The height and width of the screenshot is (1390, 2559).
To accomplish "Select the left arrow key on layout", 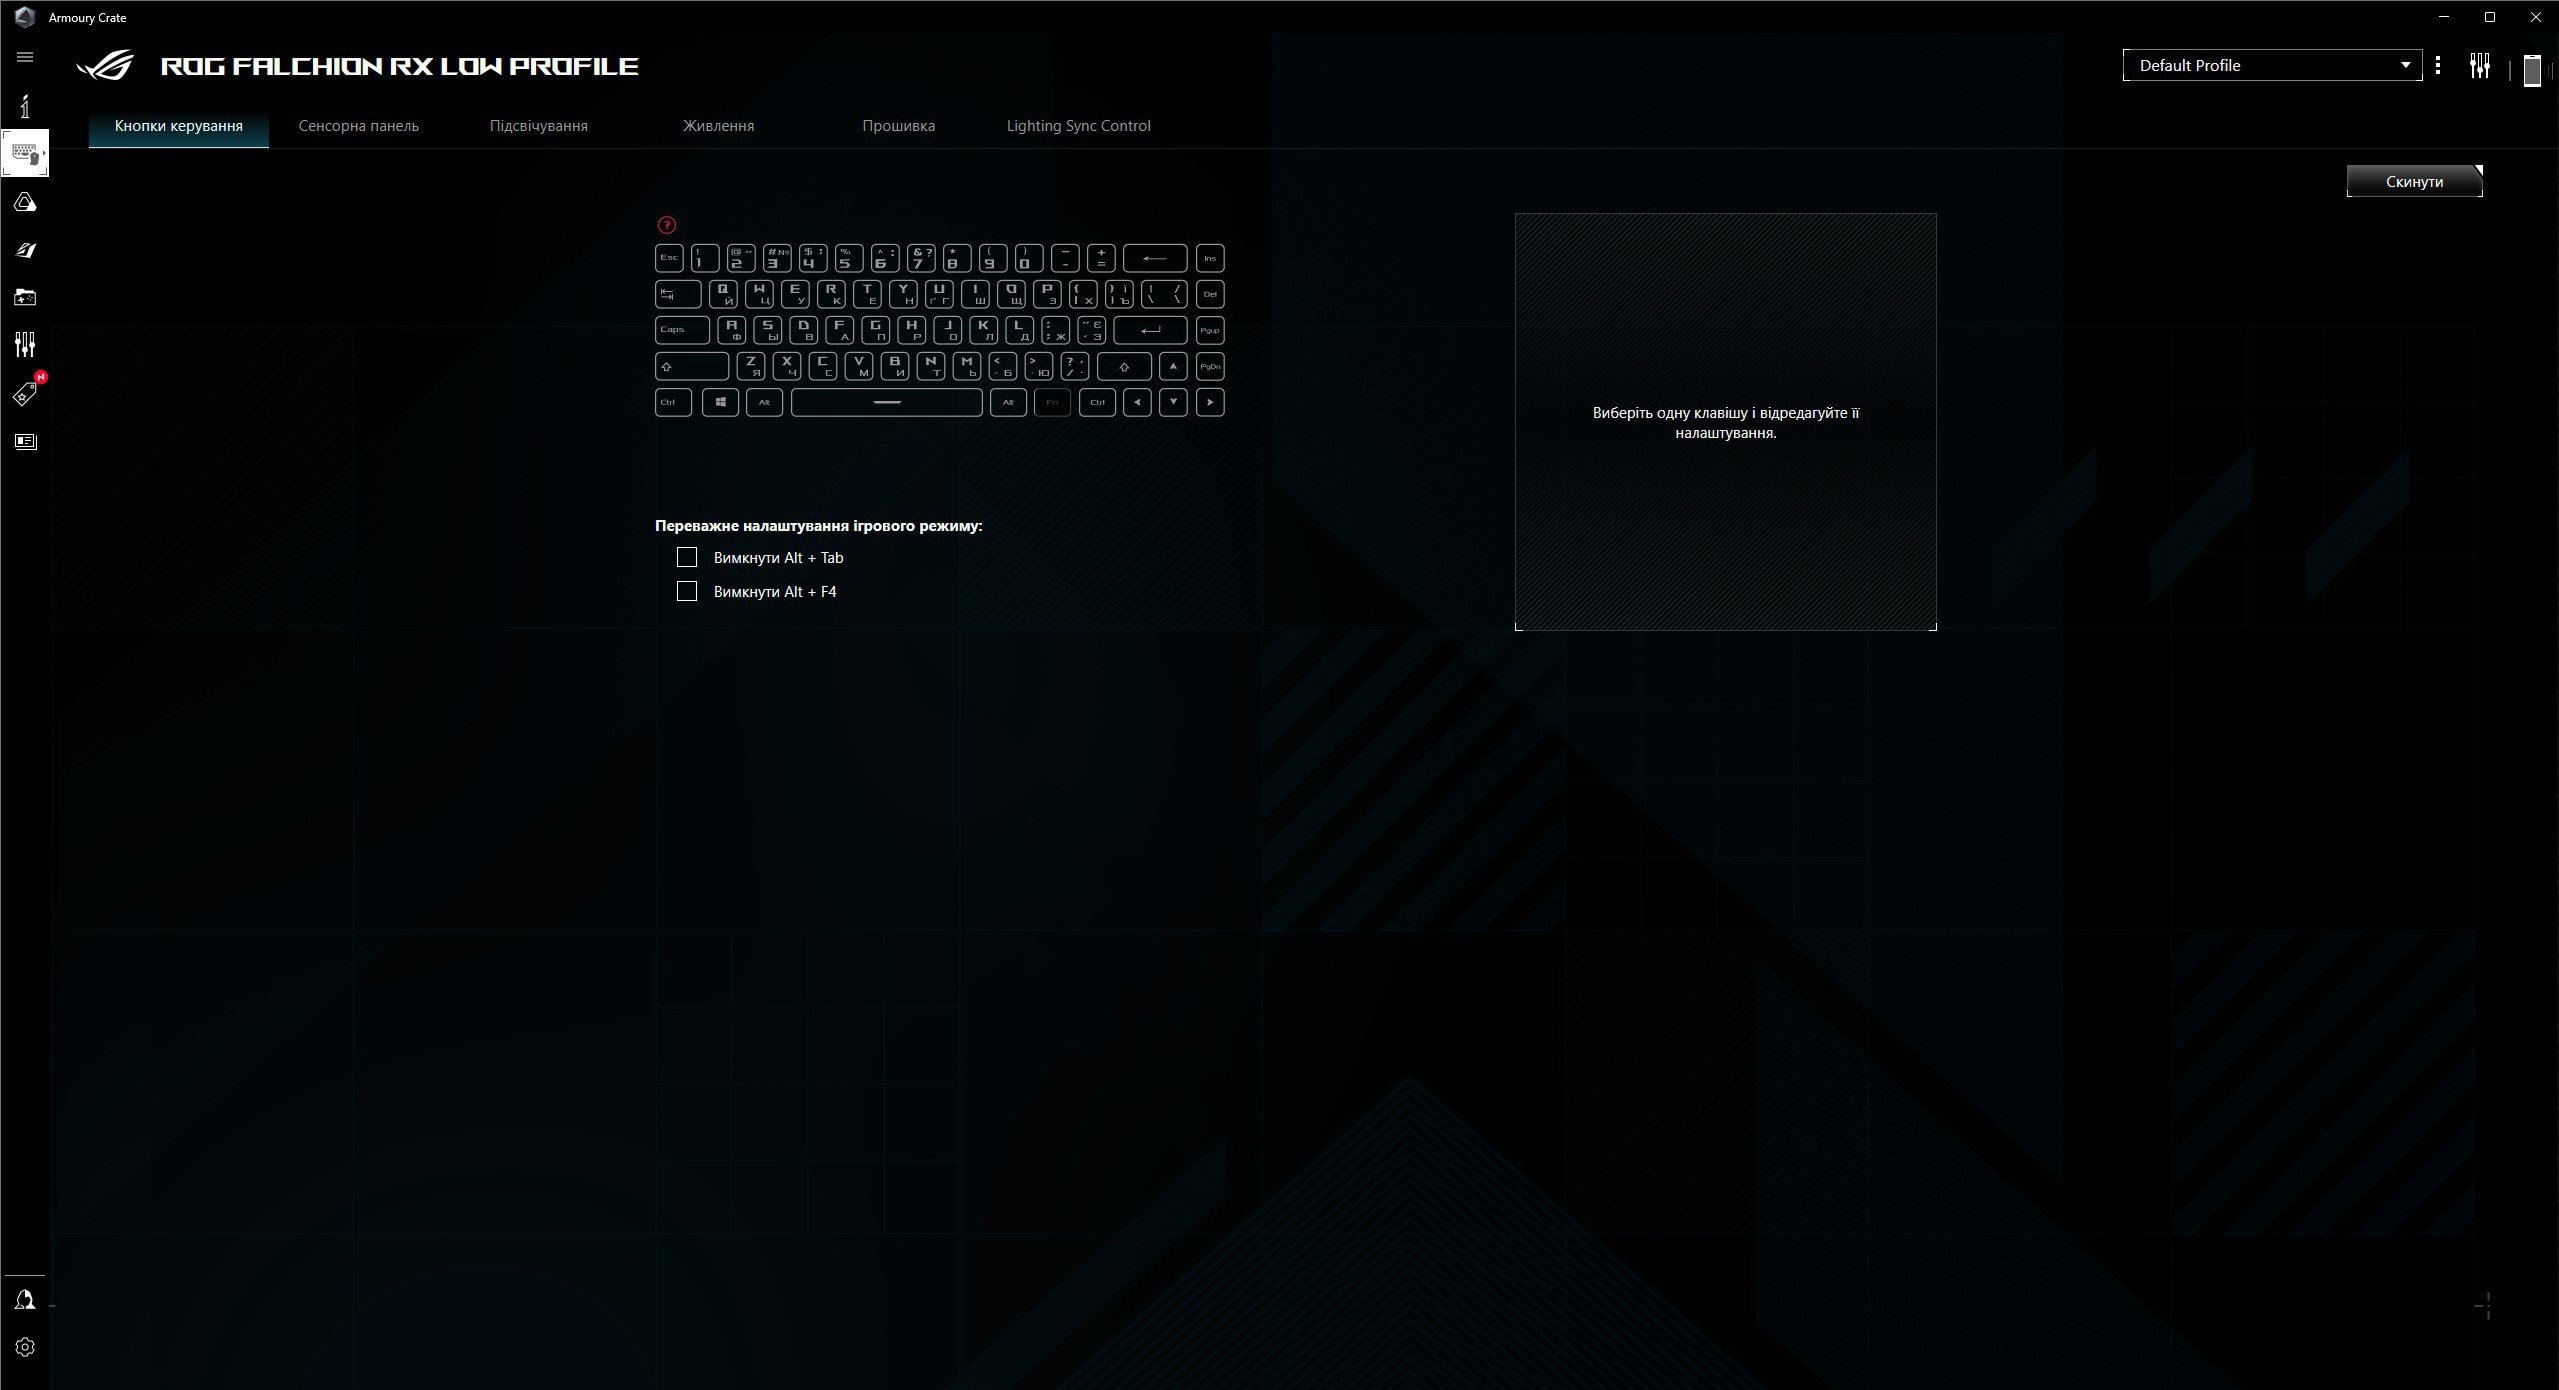I will pos(1137,402).
